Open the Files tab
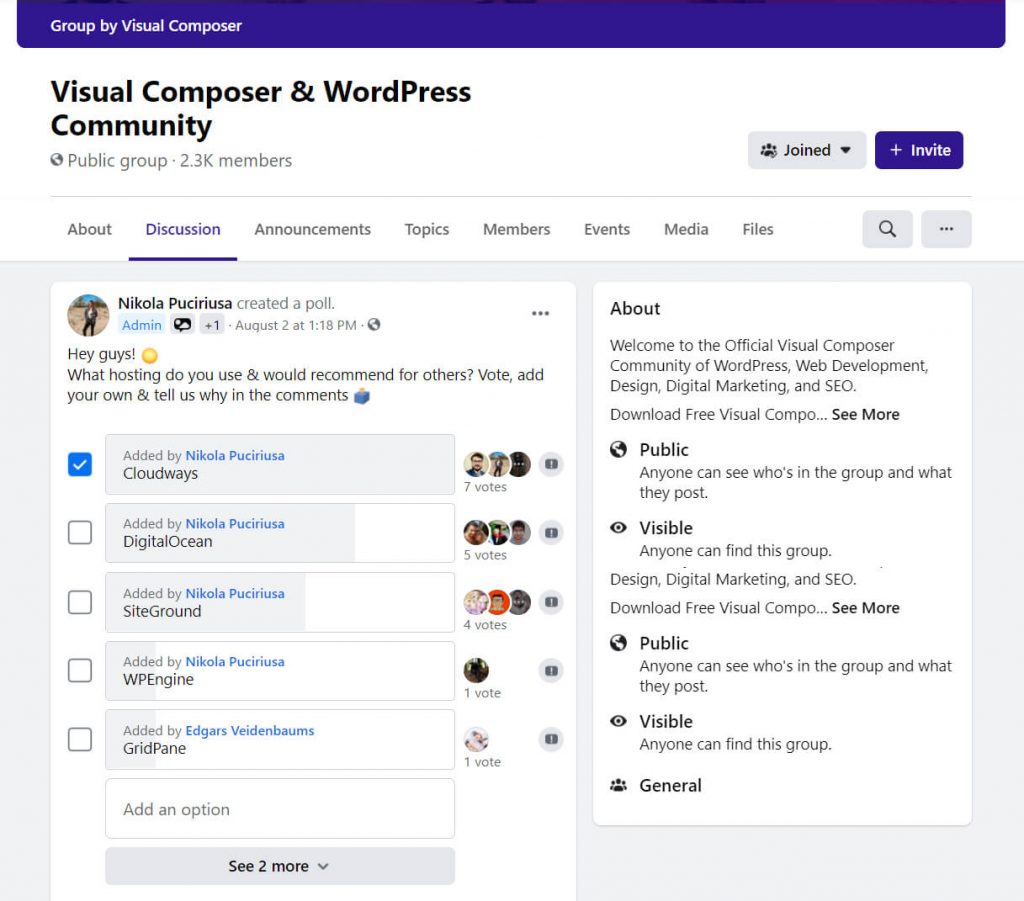The height and width of the screenshot is (901, 1024). tap(758, 229)
